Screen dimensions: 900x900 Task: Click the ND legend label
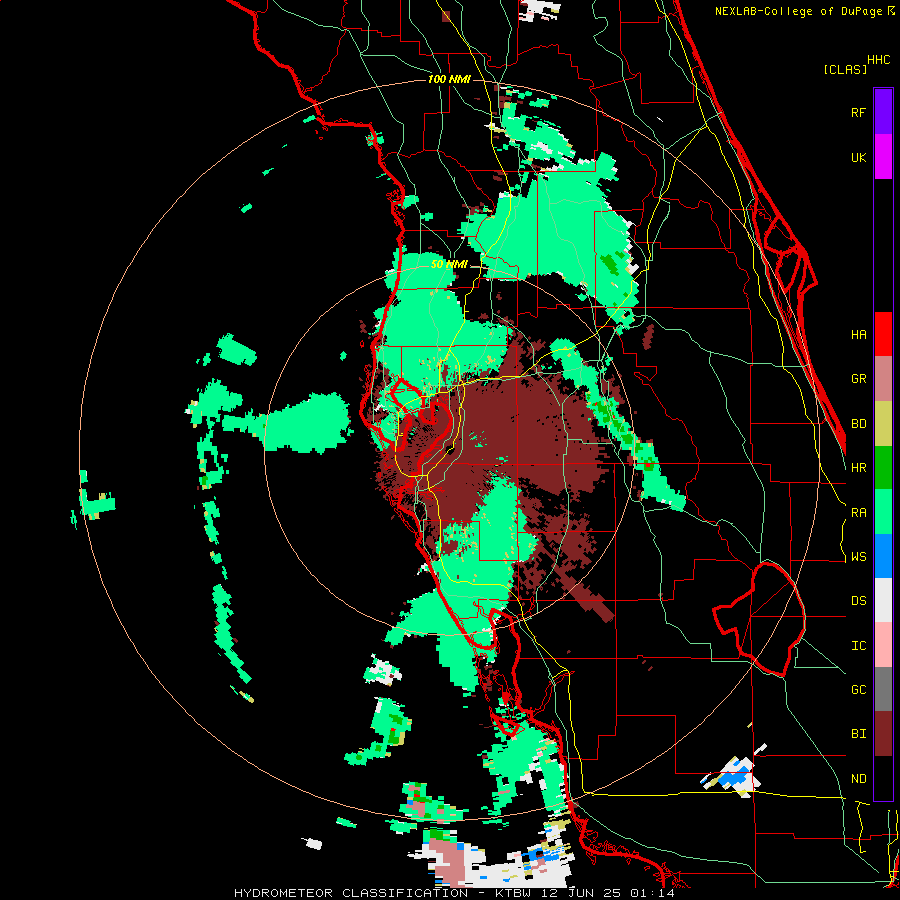click(859, 779)
